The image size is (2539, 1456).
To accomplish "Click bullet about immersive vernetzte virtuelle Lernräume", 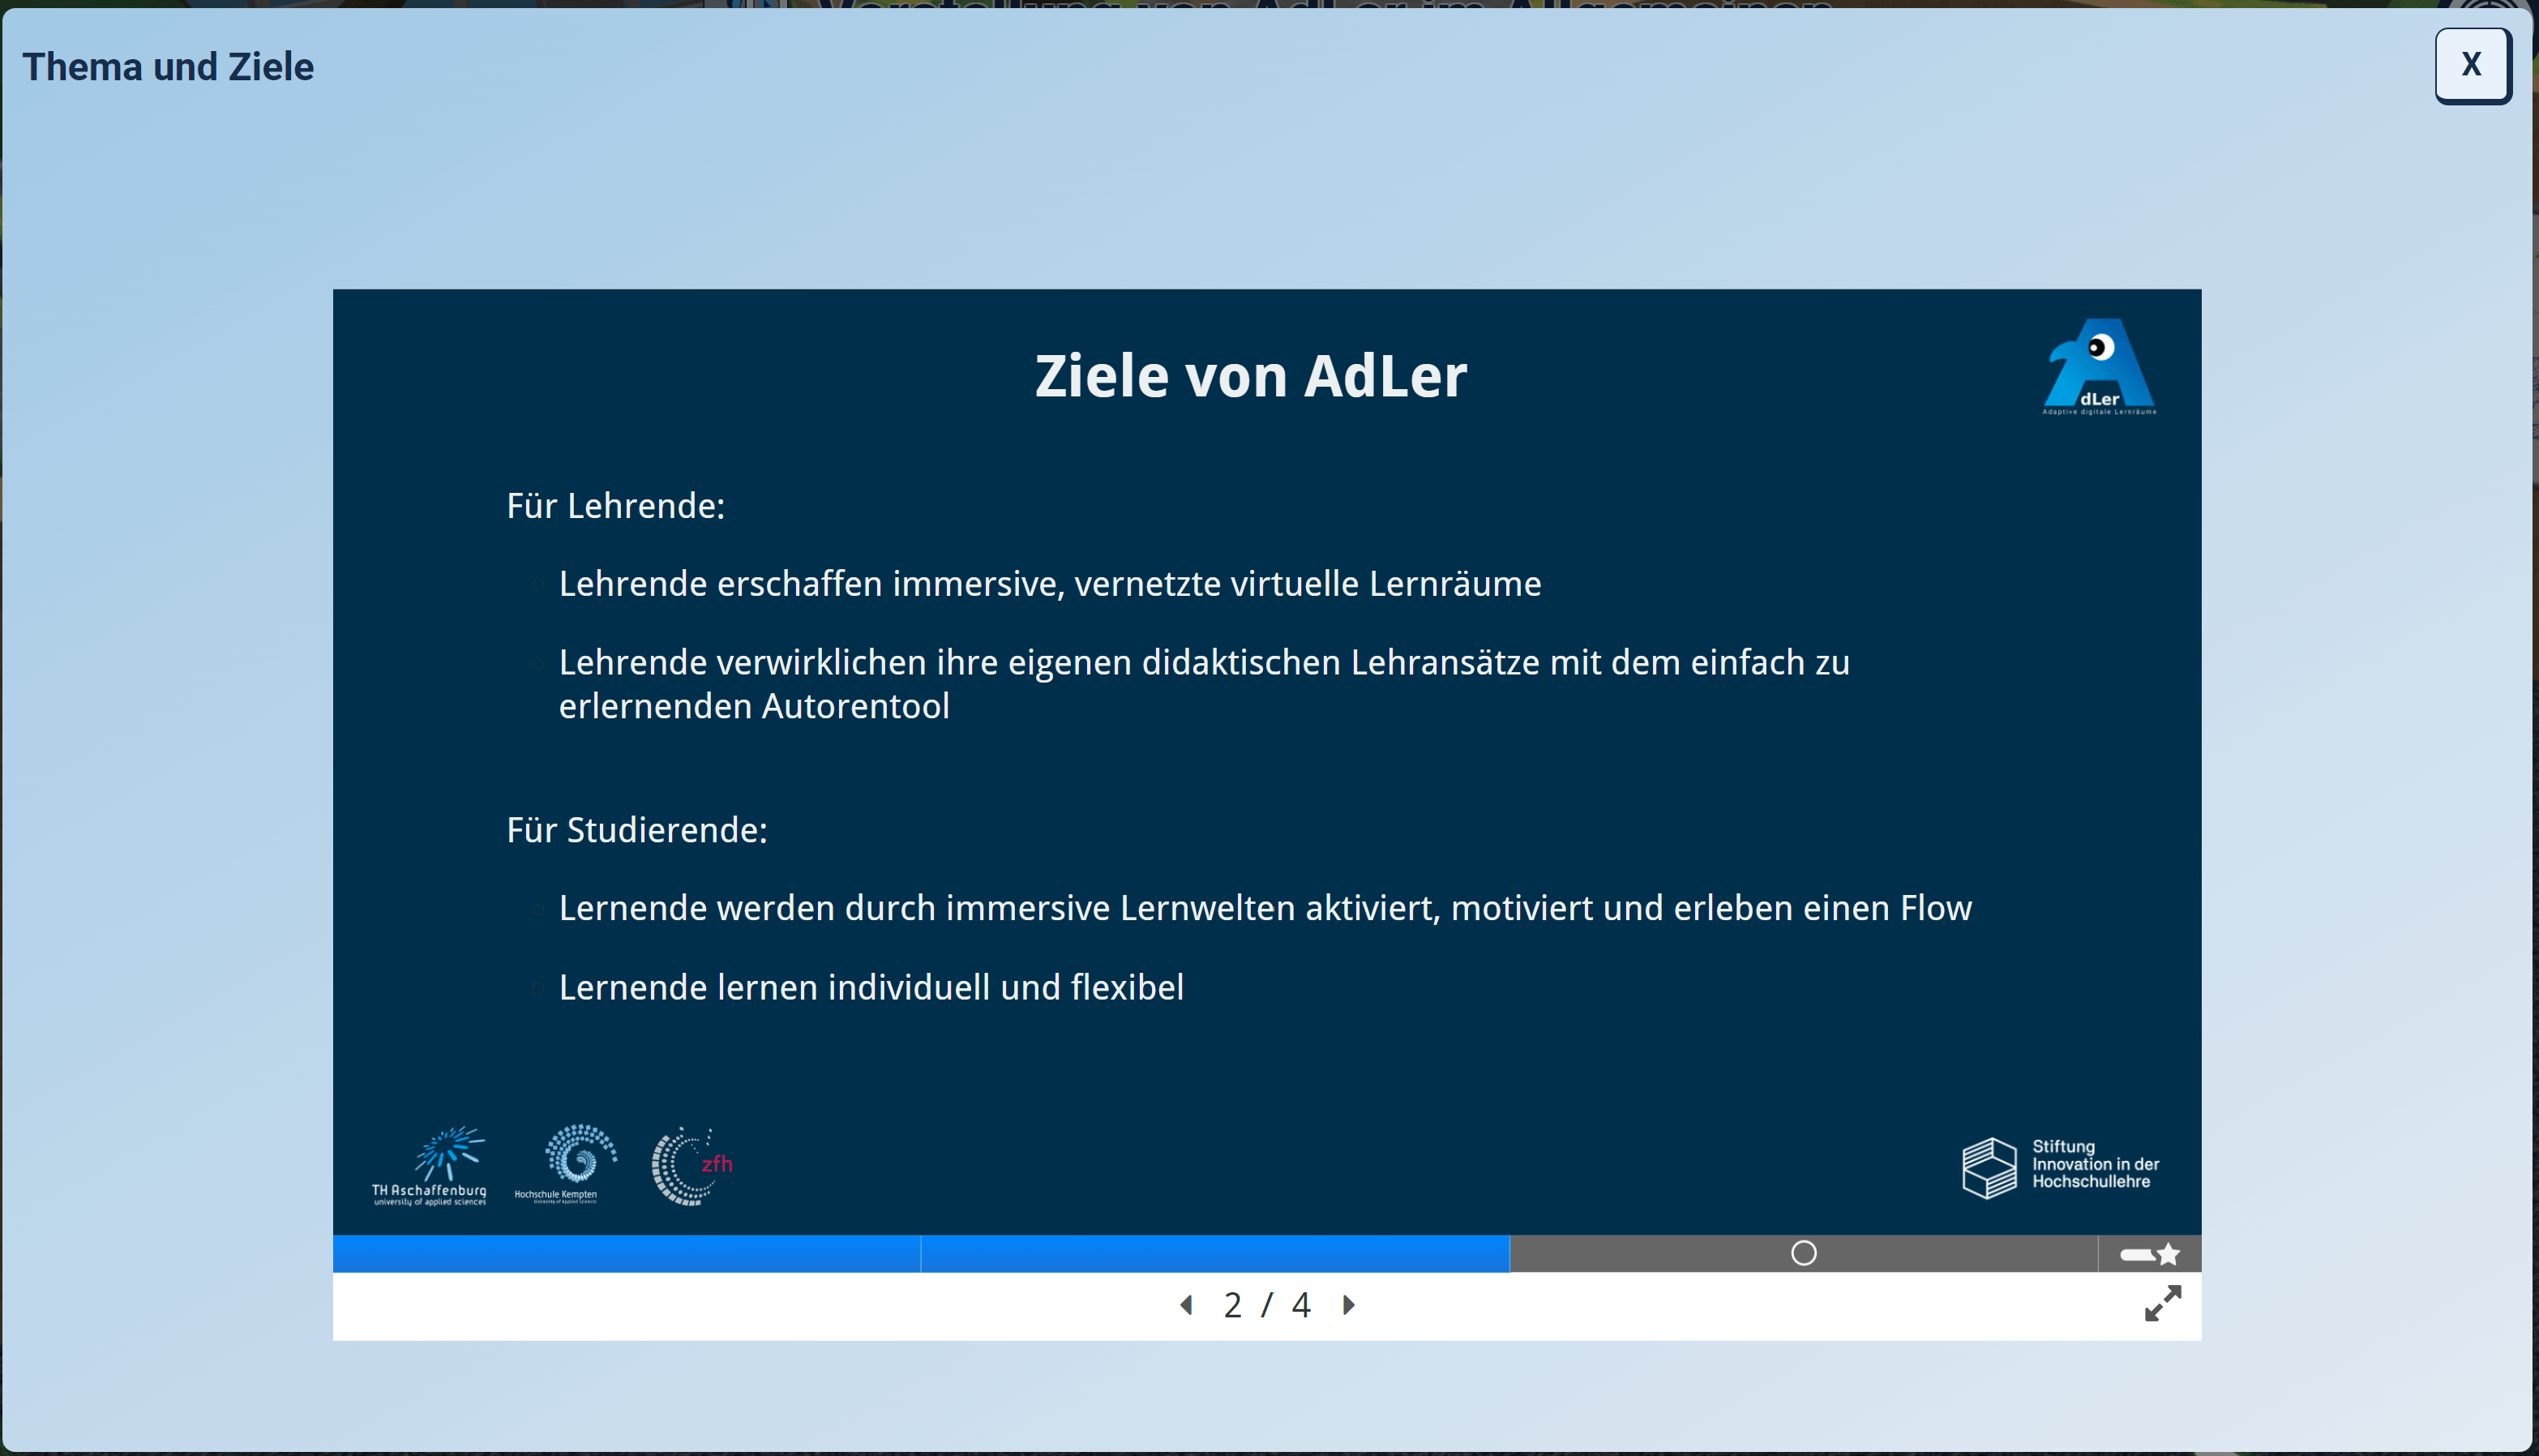I will (x=1049, y=584).
